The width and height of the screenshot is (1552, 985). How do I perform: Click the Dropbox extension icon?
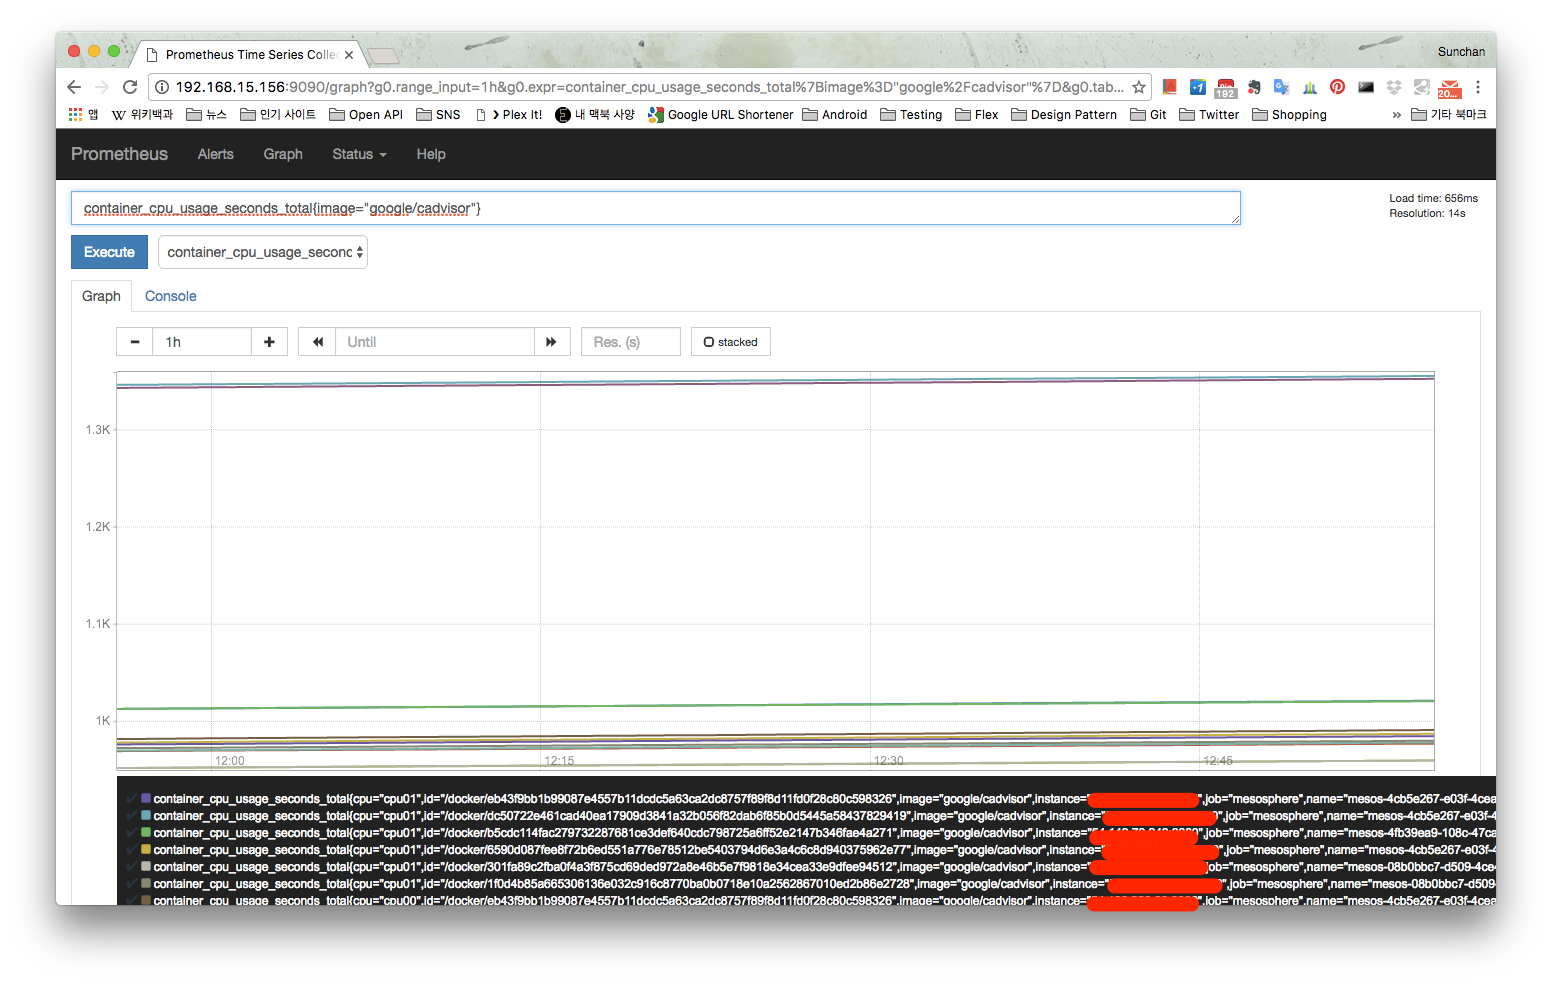pos(1394,87)
